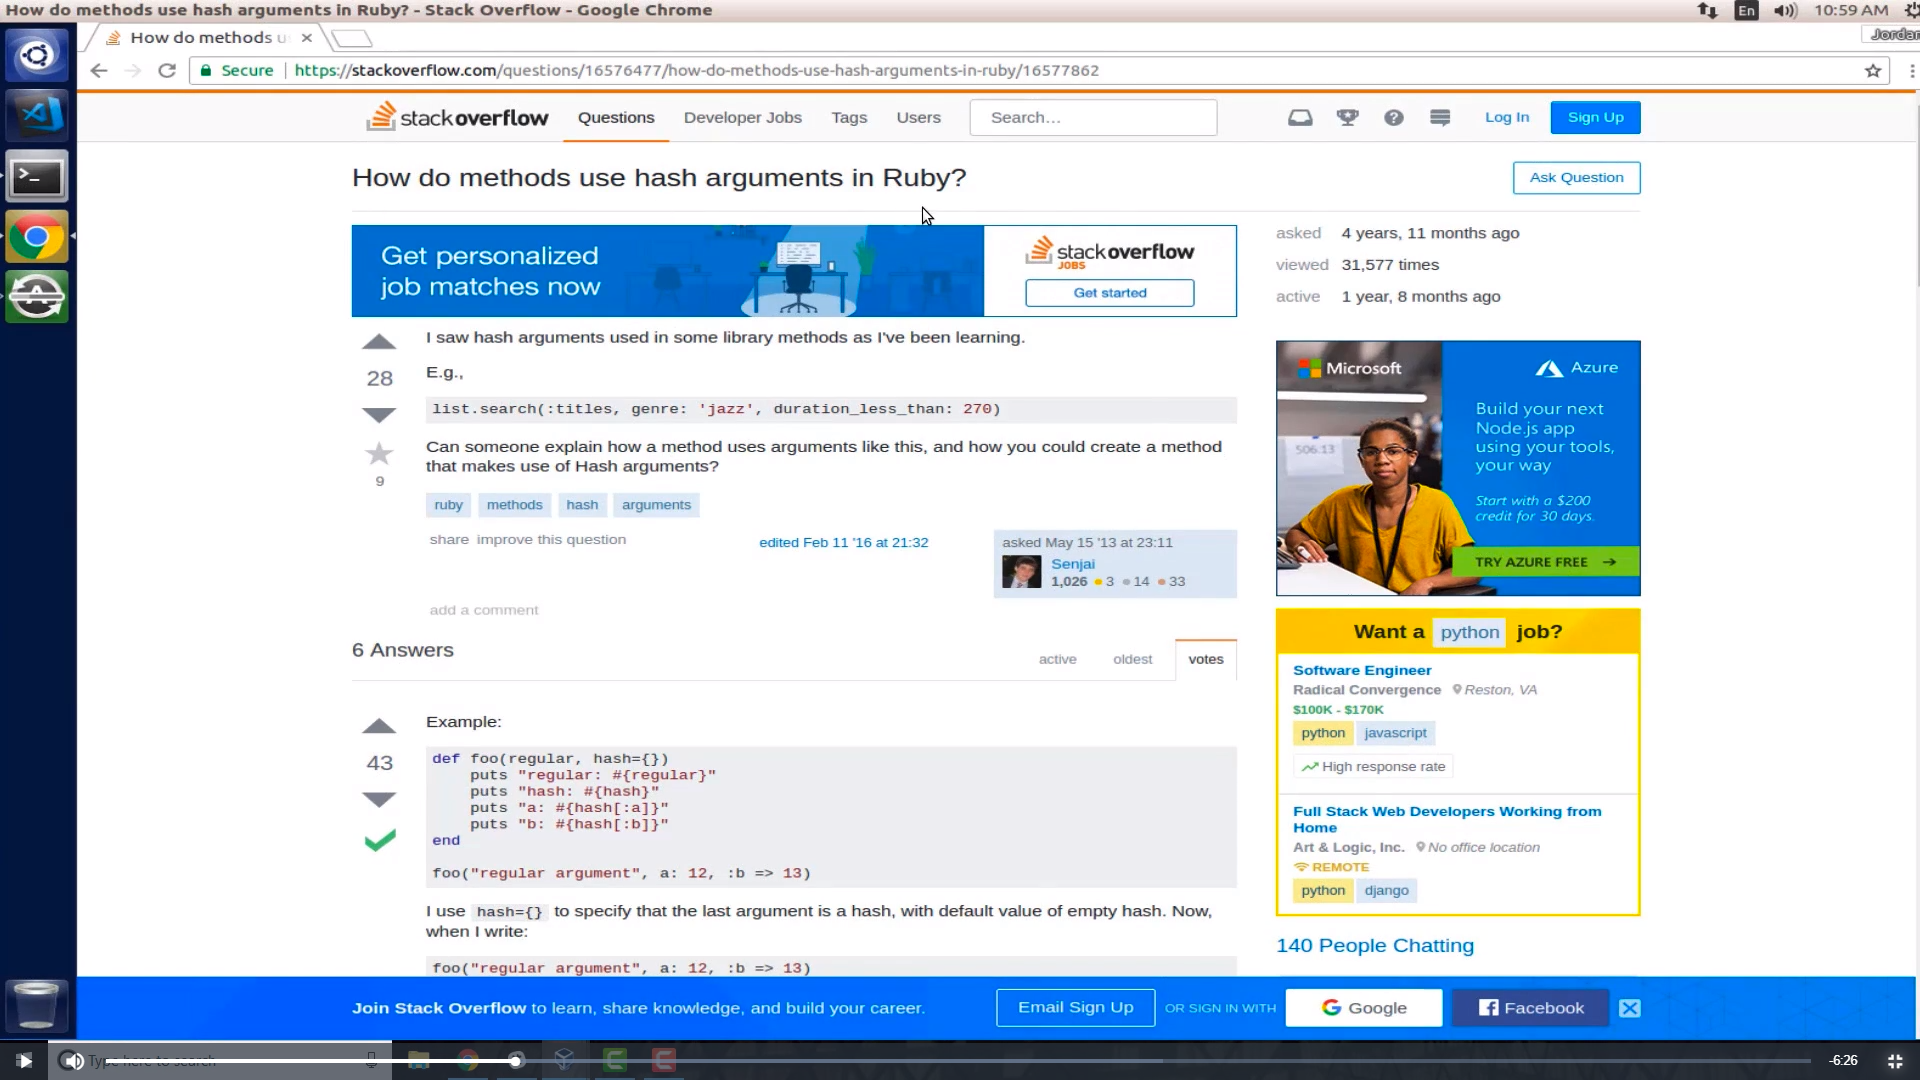Click the volume icon in system tray
Screen dimensions: 1920x1080
pyautogui.click(x=1785, y=10)
